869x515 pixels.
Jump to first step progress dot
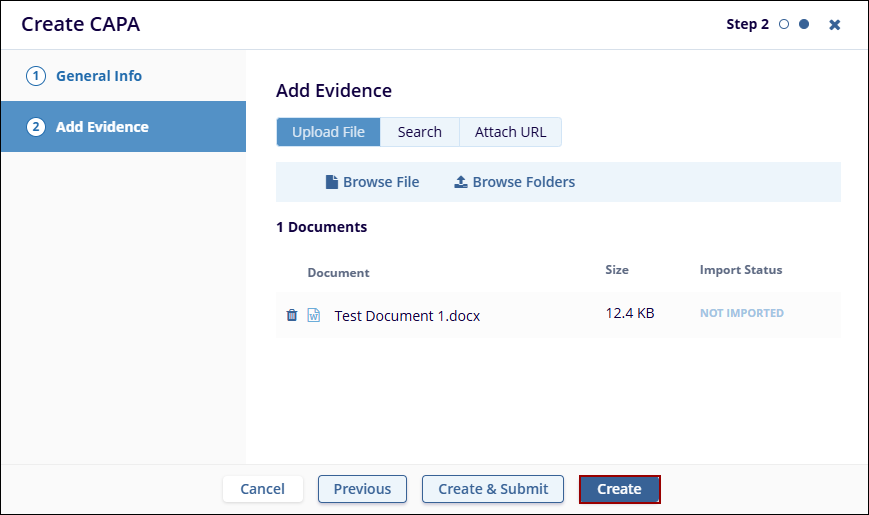point(785,25)
